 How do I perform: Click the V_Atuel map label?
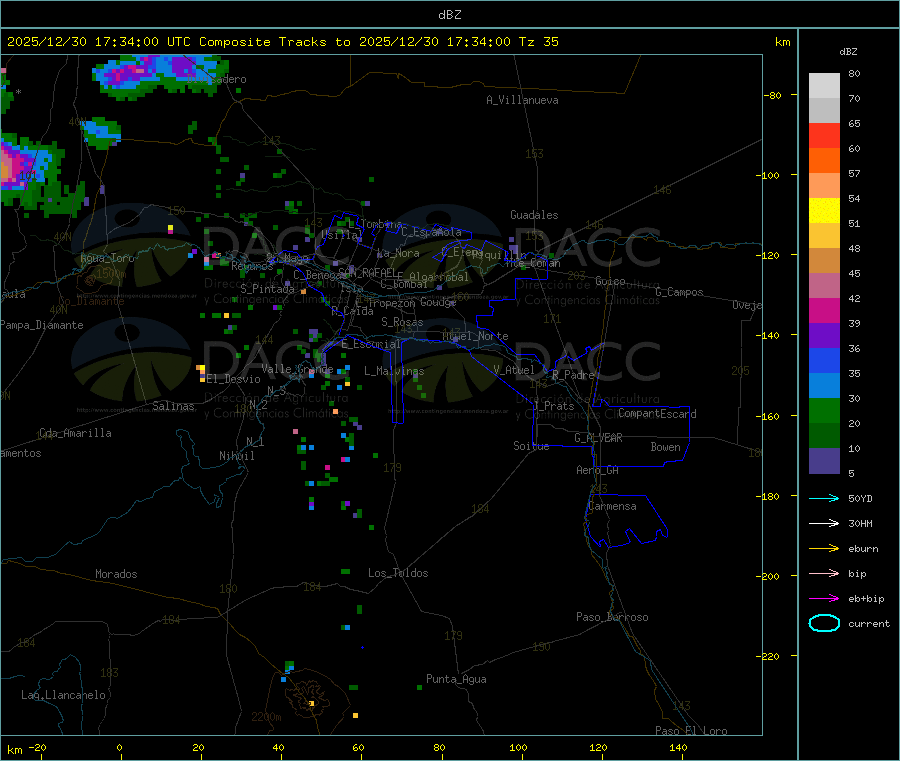pos(514,370)
